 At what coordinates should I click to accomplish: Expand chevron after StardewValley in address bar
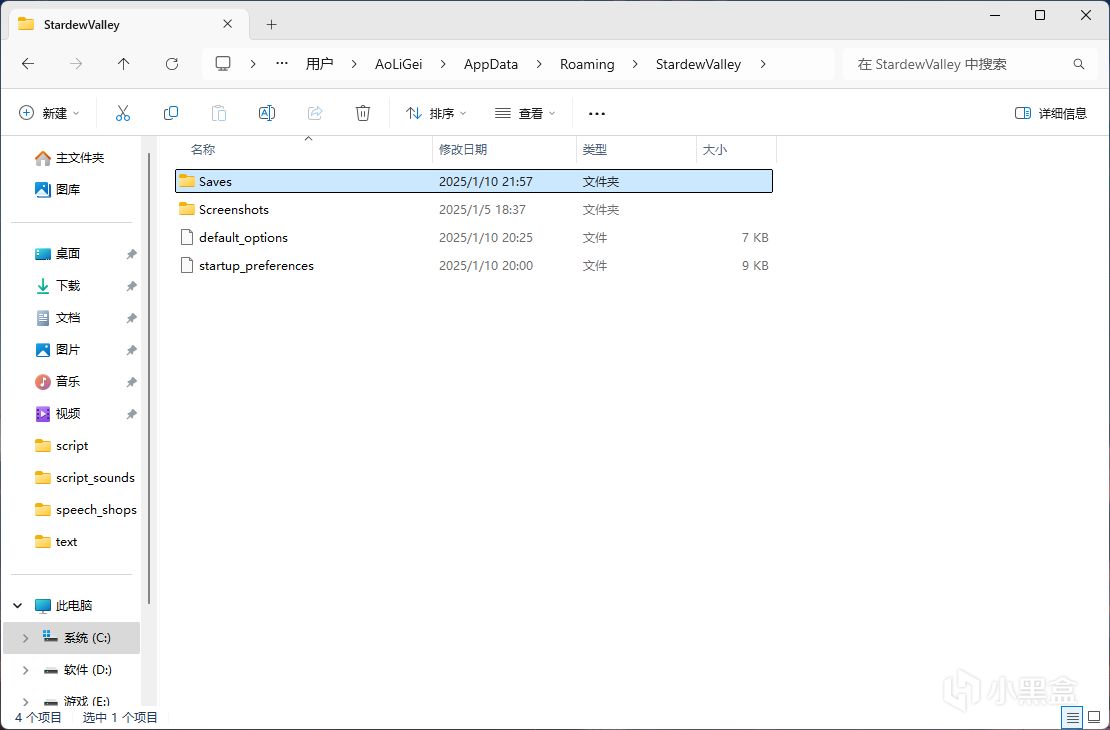762,64
